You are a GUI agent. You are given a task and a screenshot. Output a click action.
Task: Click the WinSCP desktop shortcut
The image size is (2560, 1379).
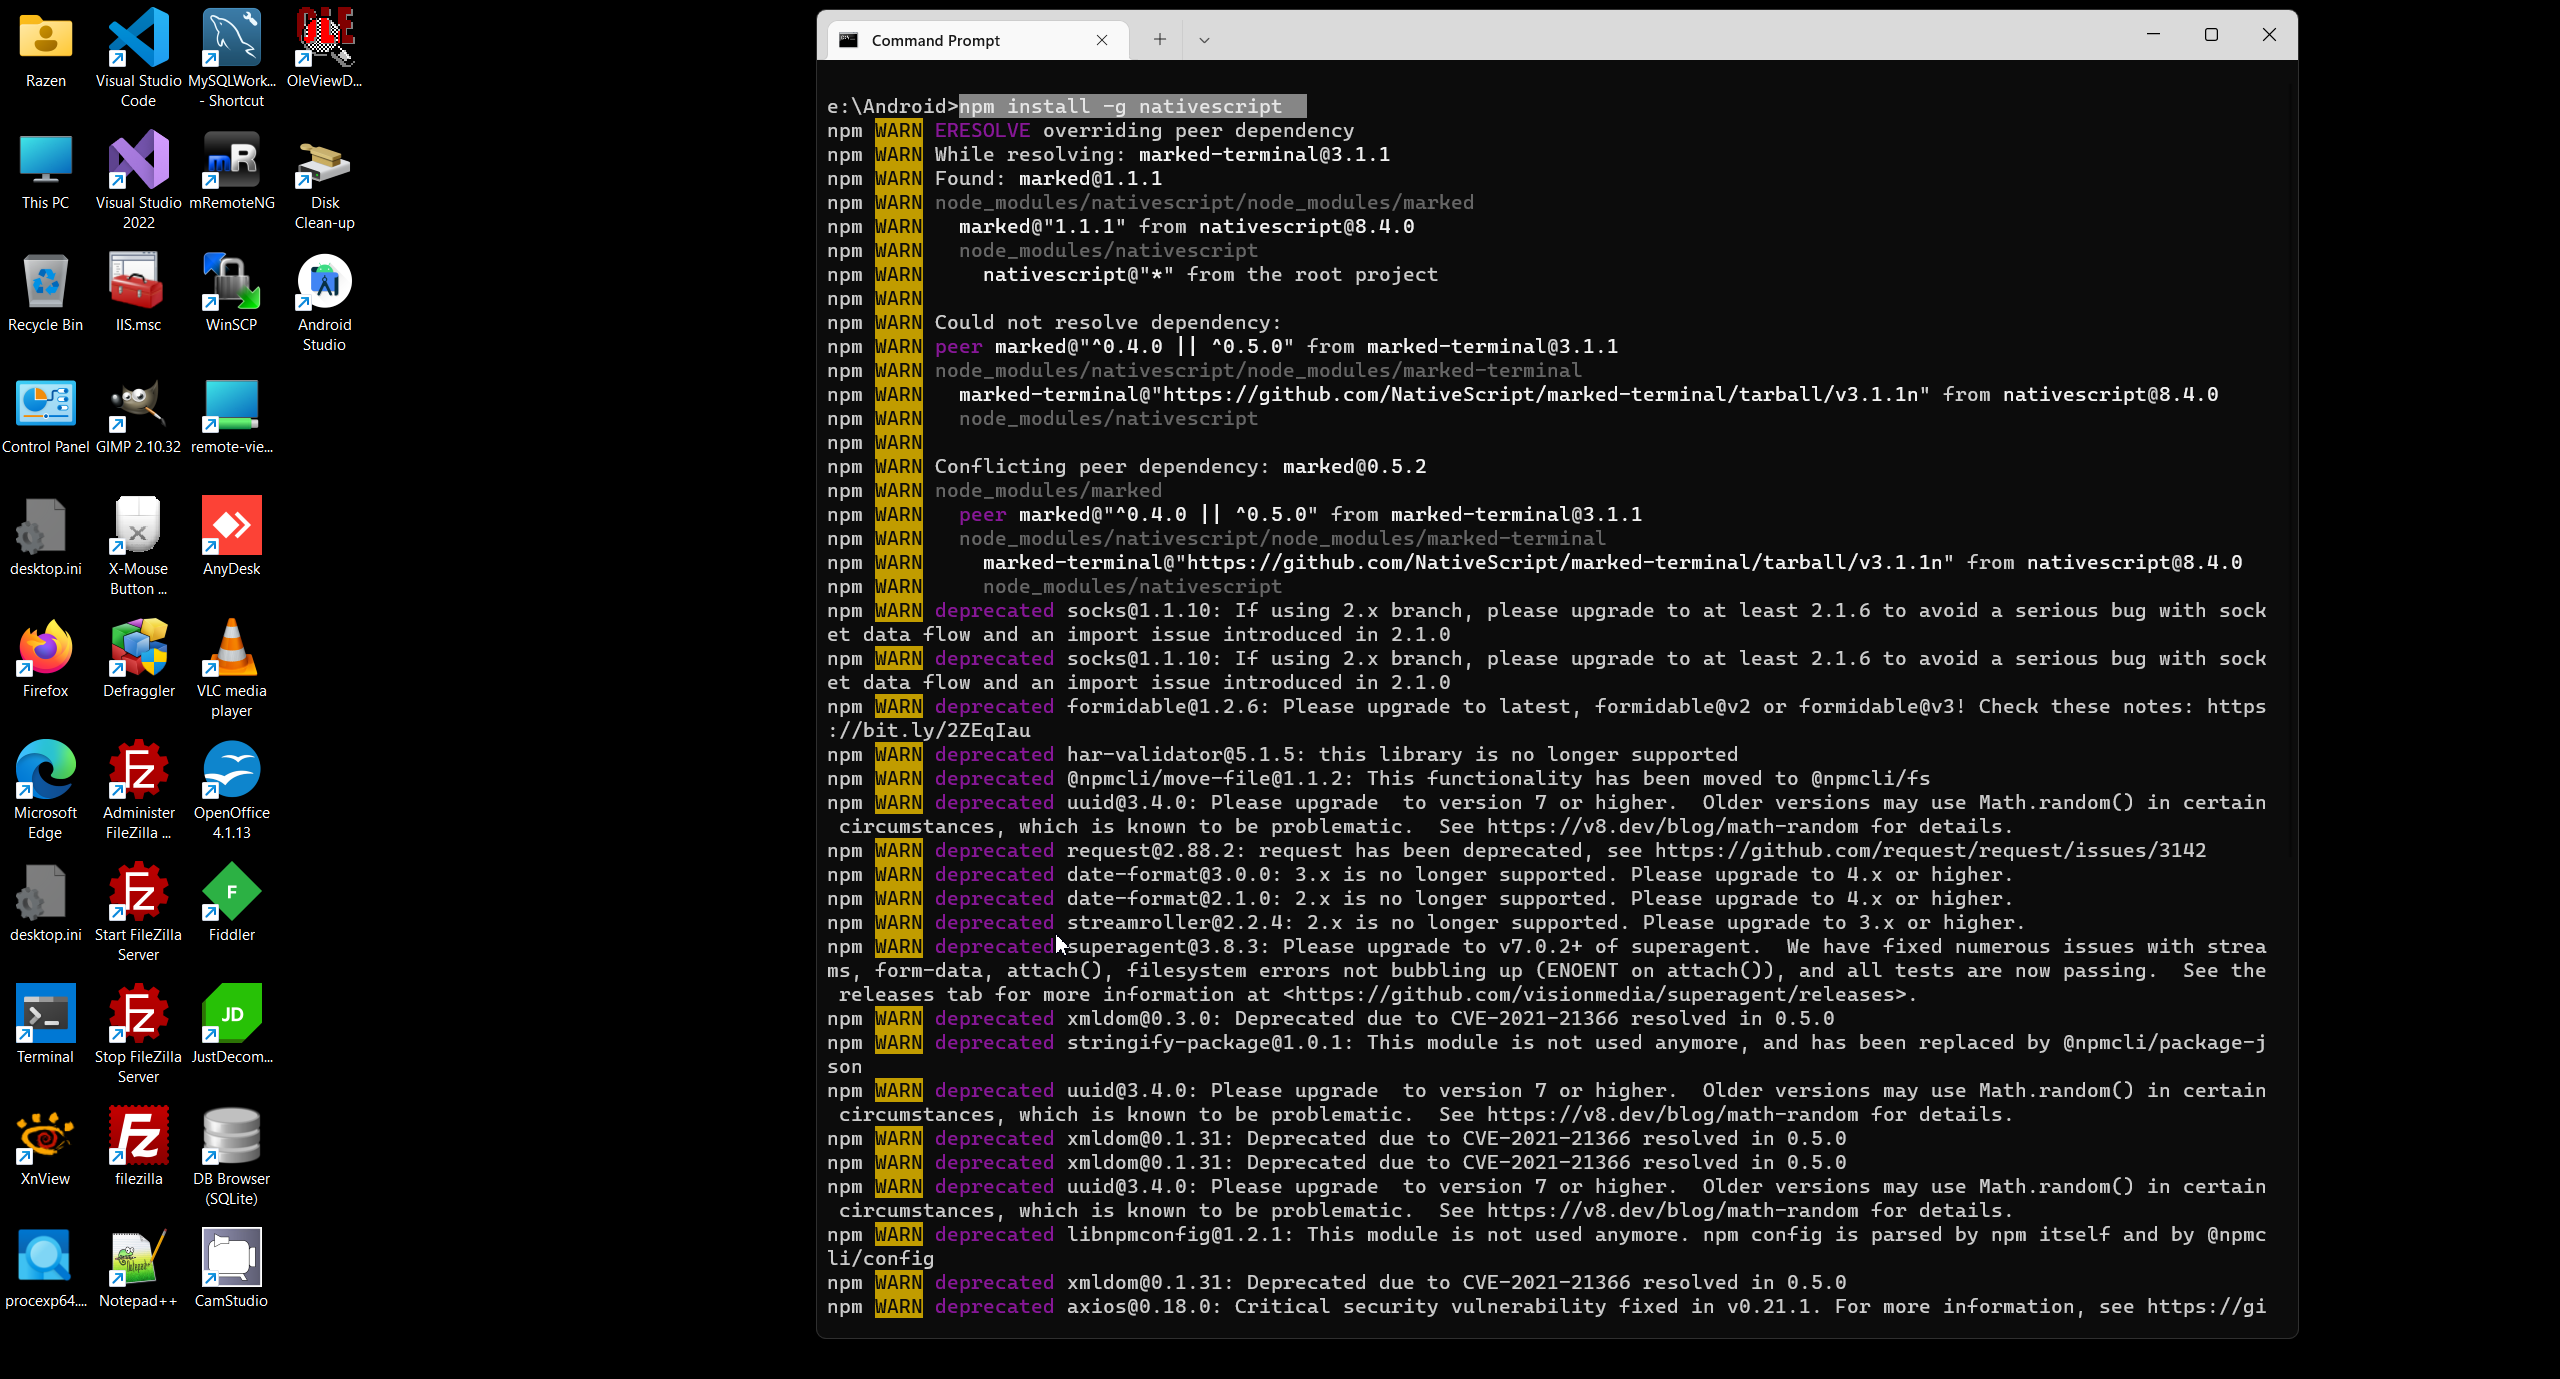click(x=231, y=284)
